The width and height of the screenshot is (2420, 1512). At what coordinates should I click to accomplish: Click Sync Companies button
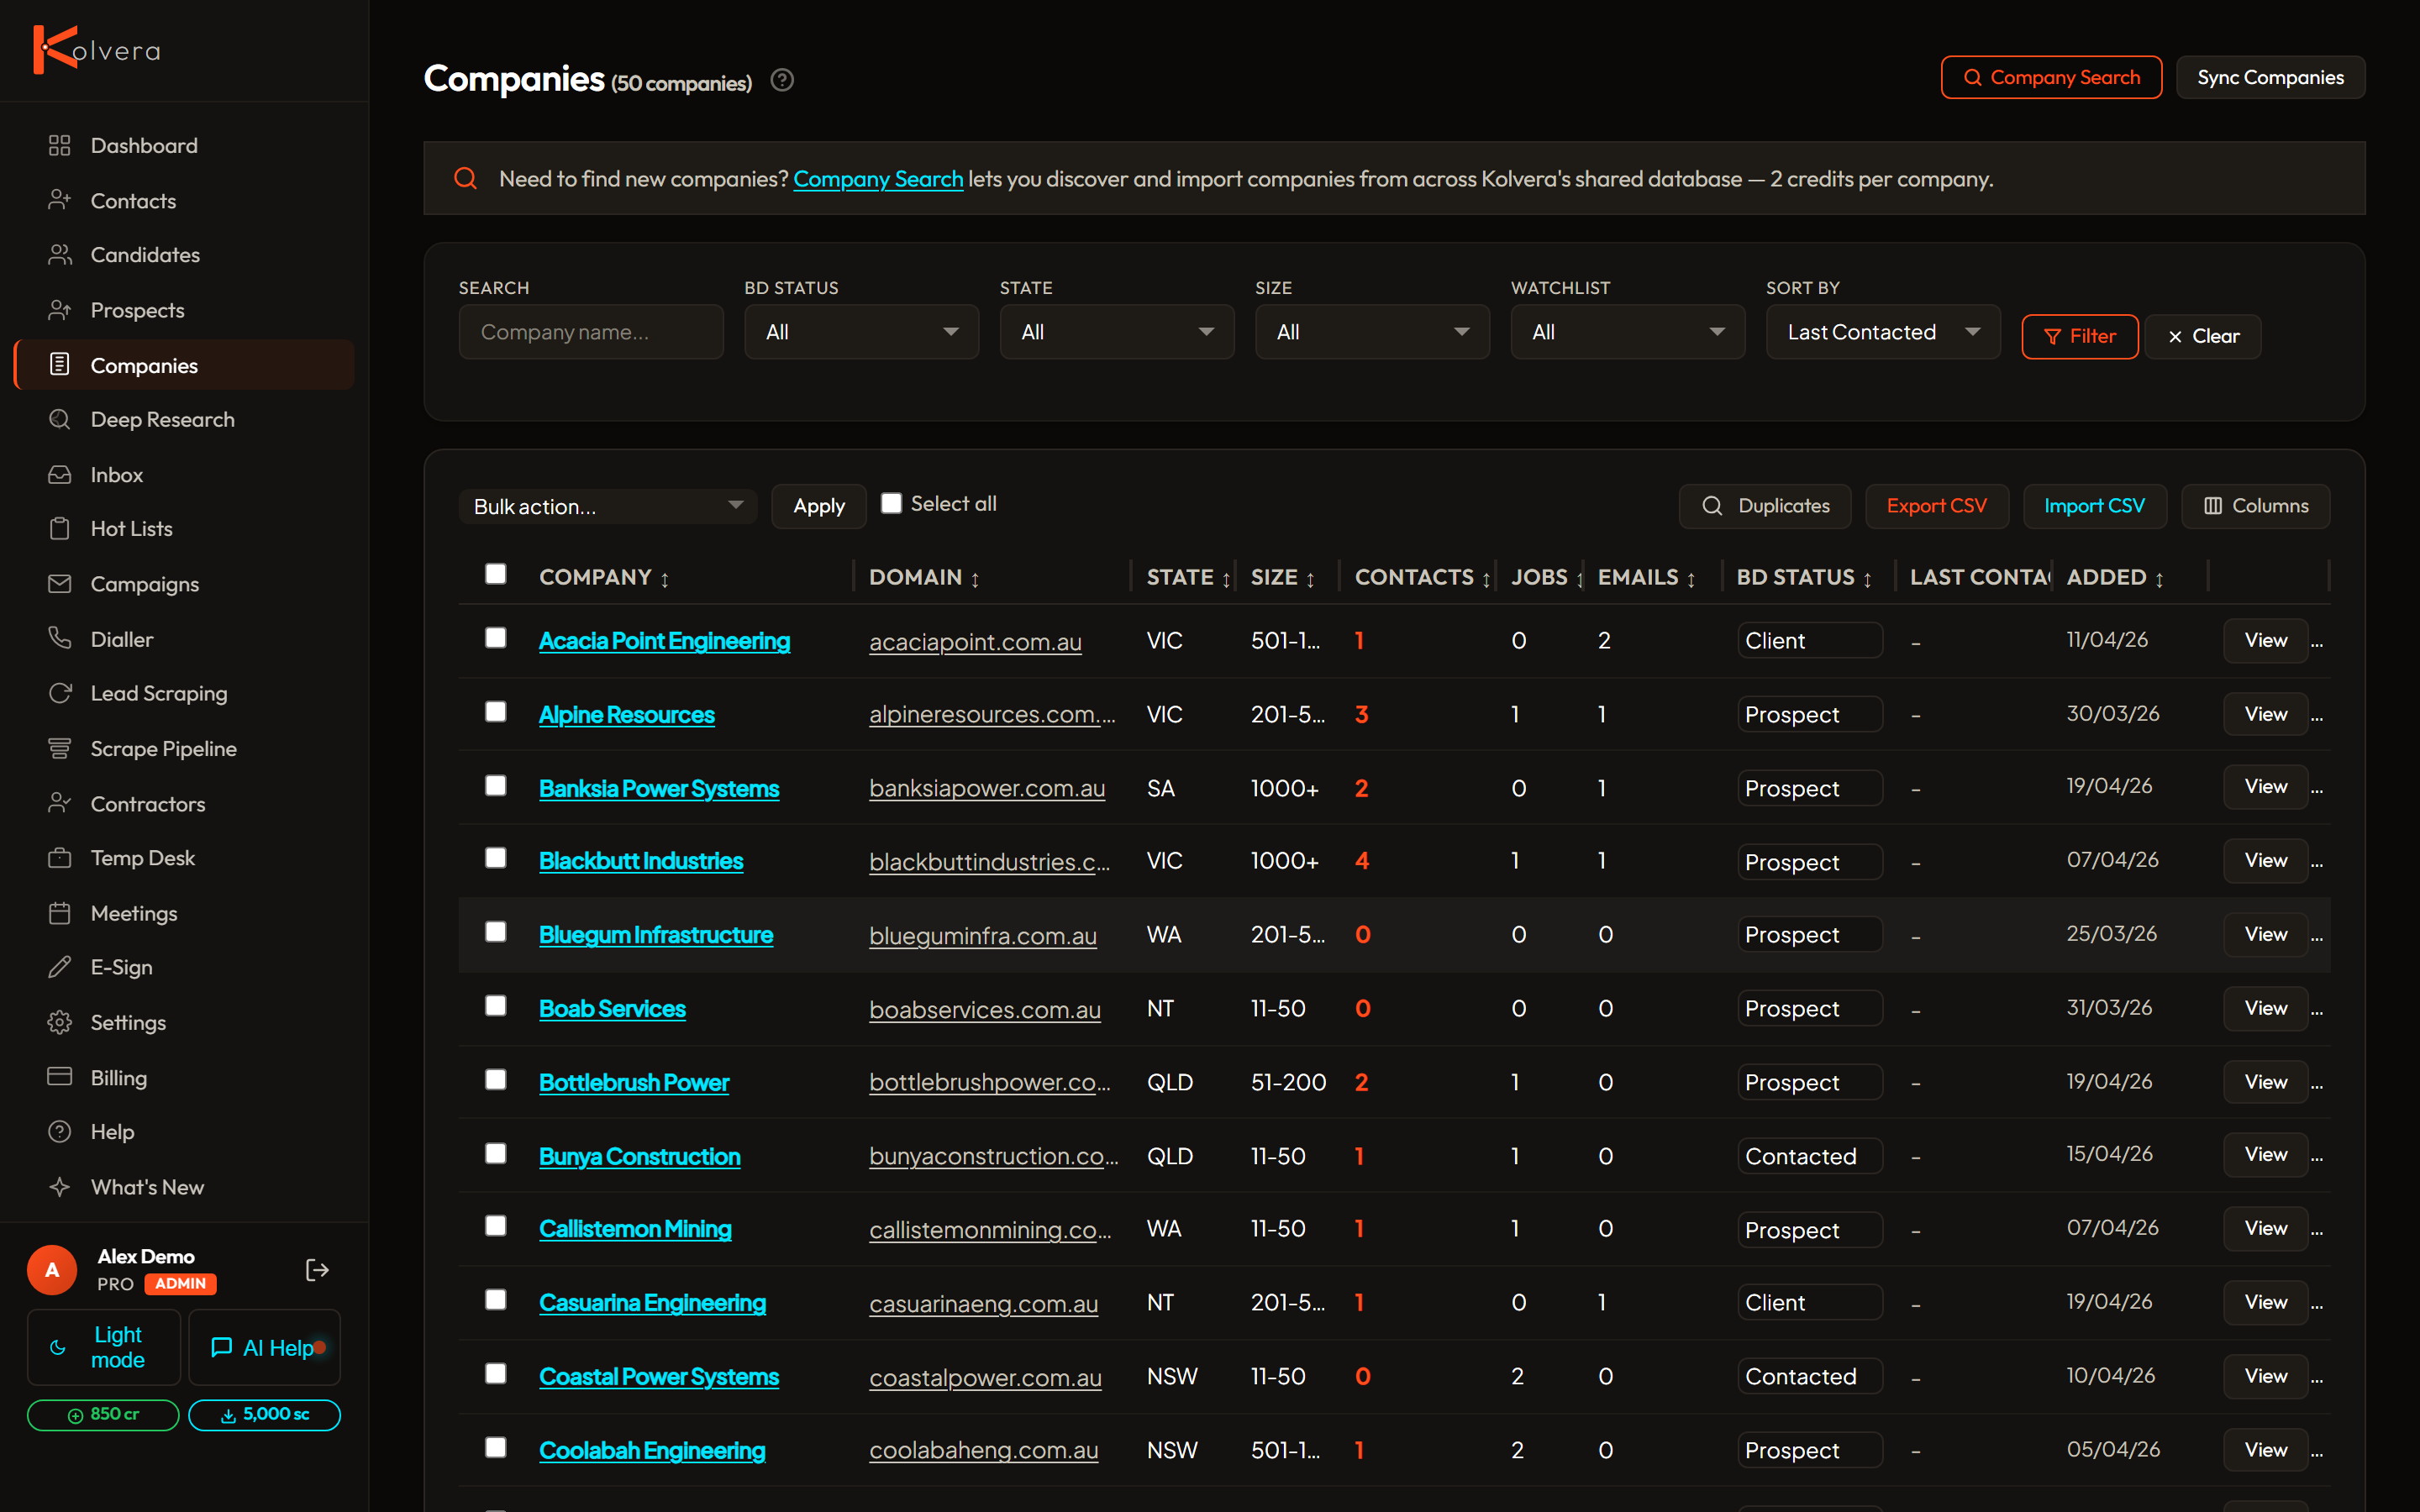[x=2270, y=78]
